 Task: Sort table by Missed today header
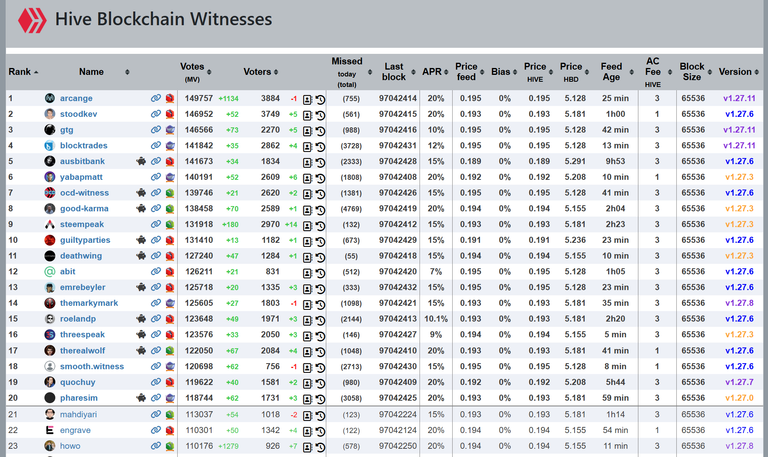point(351,72)
